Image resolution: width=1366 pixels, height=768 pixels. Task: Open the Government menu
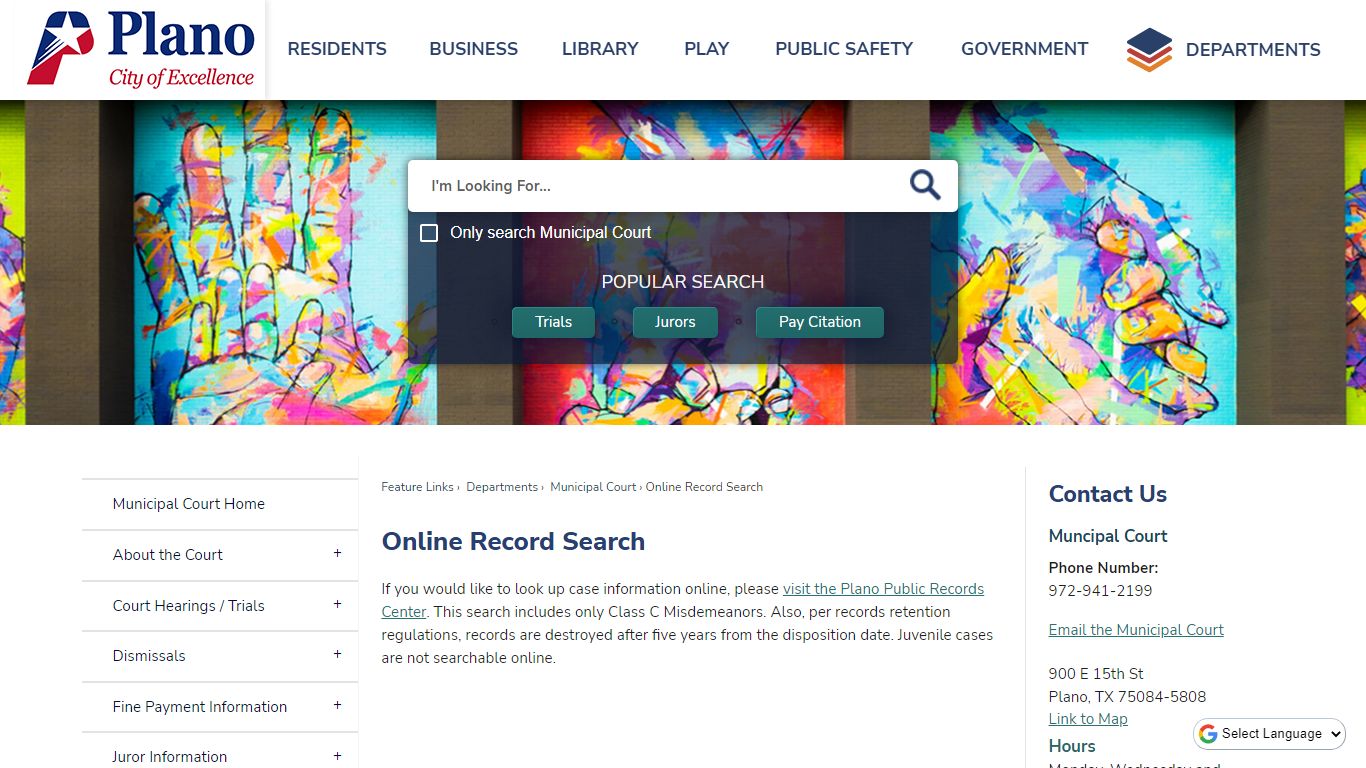(x=1024, y=49)
